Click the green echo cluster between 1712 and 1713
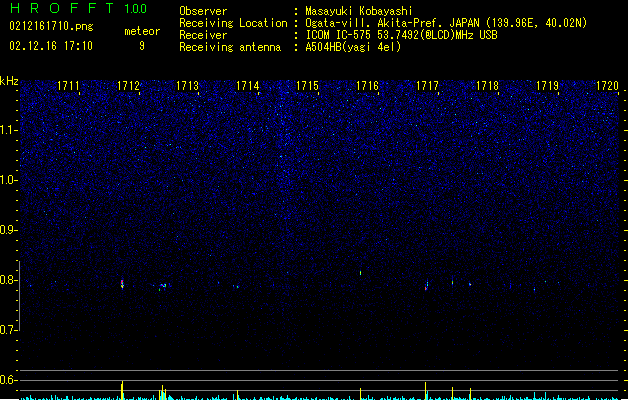The height and width of the screenshot is (400, 629). point(163,286)
